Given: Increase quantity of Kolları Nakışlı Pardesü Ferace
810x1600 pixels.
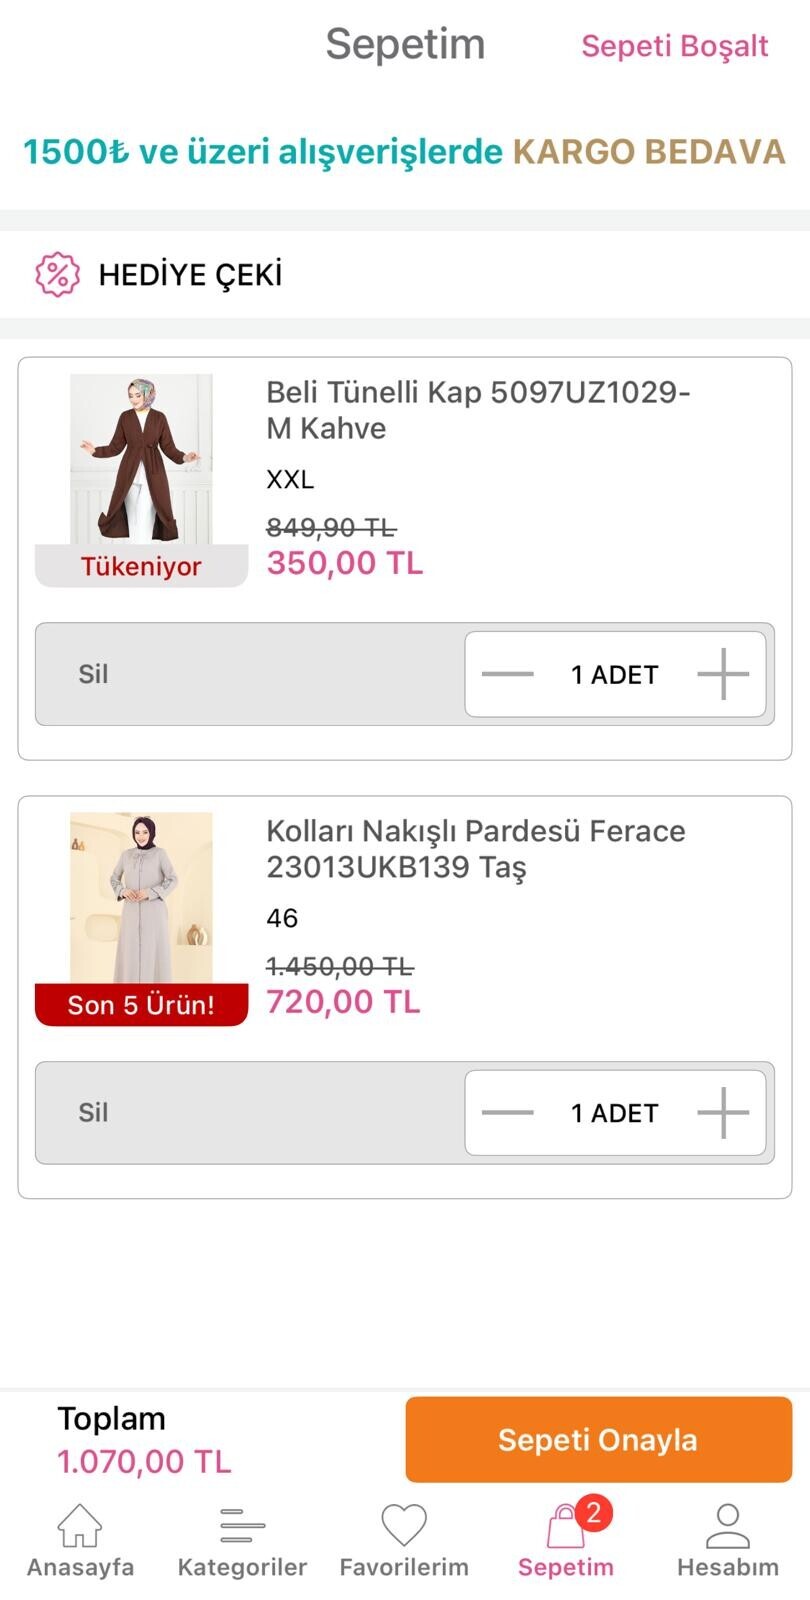Looking at the screenshot, I should [723, 1113].
